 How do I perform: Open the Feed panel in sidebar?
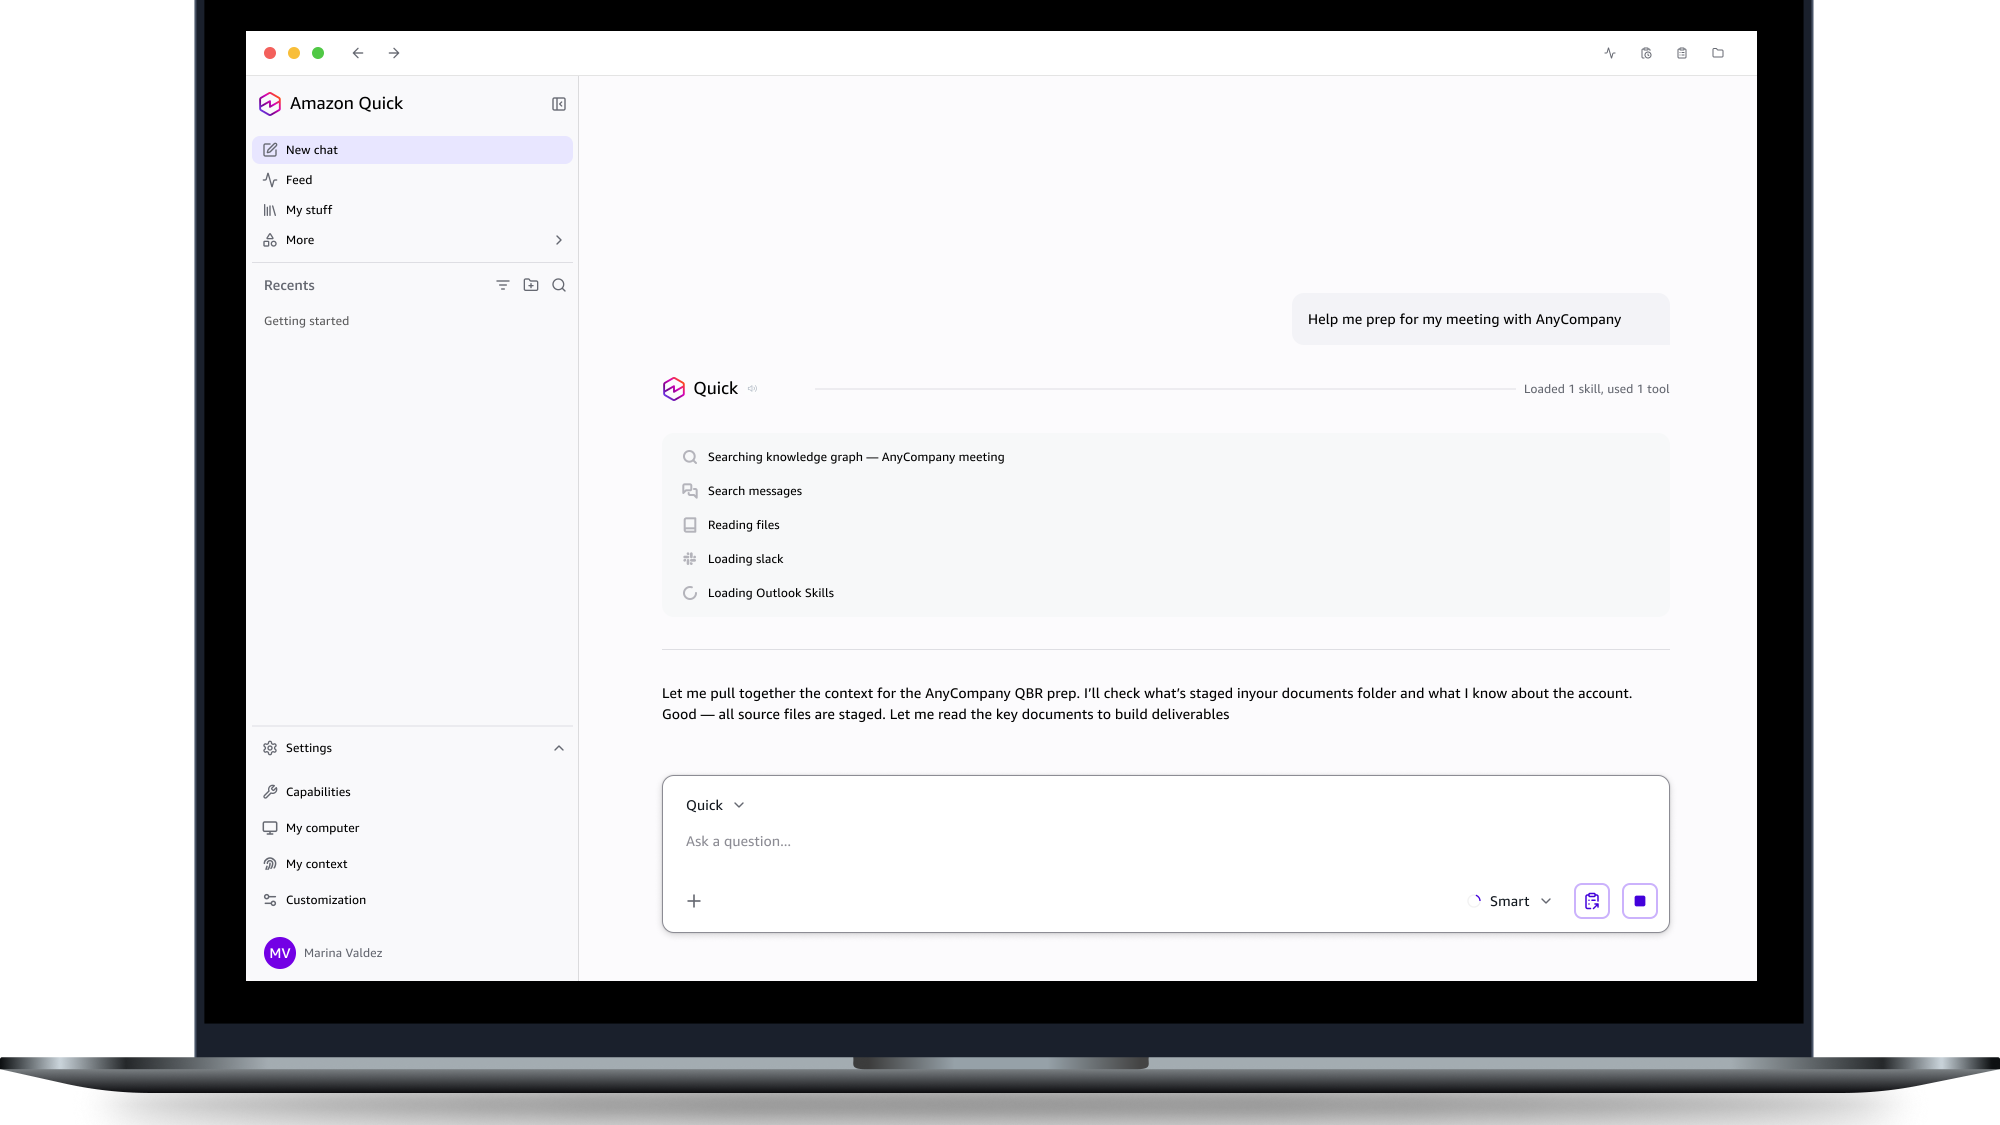299,179
